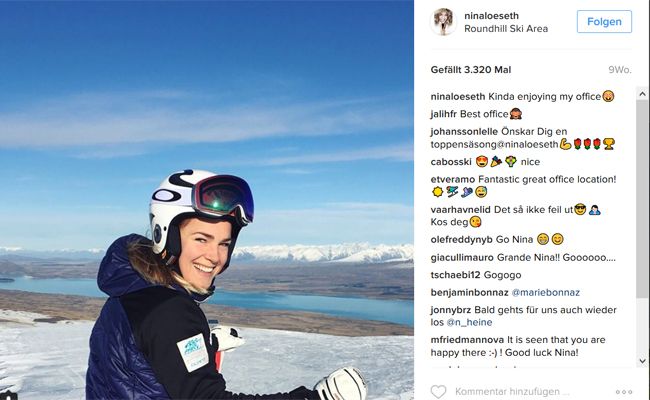The width and height of the screenshot is (650, 400).
Task: Open commenter cabosski's profile
Action: 451,162
